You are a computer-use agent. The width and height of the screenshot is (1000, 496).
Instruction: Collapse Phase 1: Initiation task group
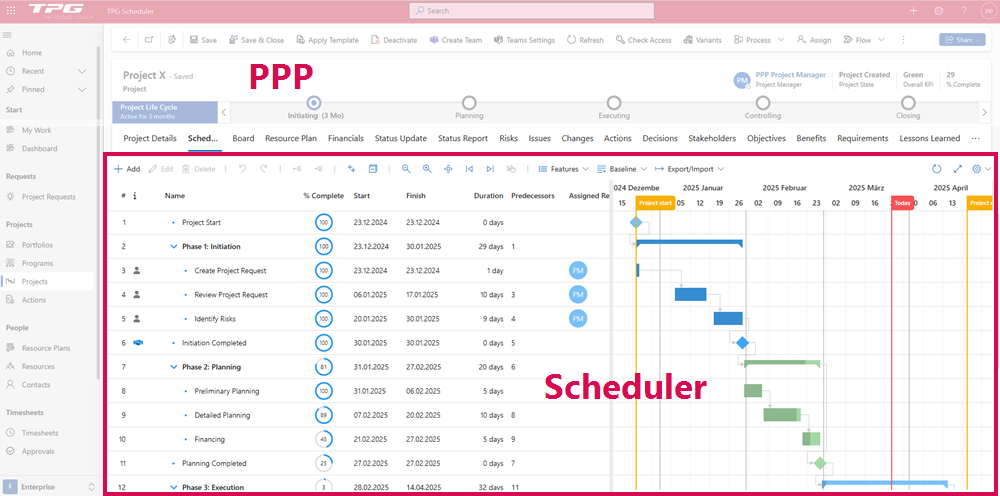pyautogui.click(x=174, y=246)
